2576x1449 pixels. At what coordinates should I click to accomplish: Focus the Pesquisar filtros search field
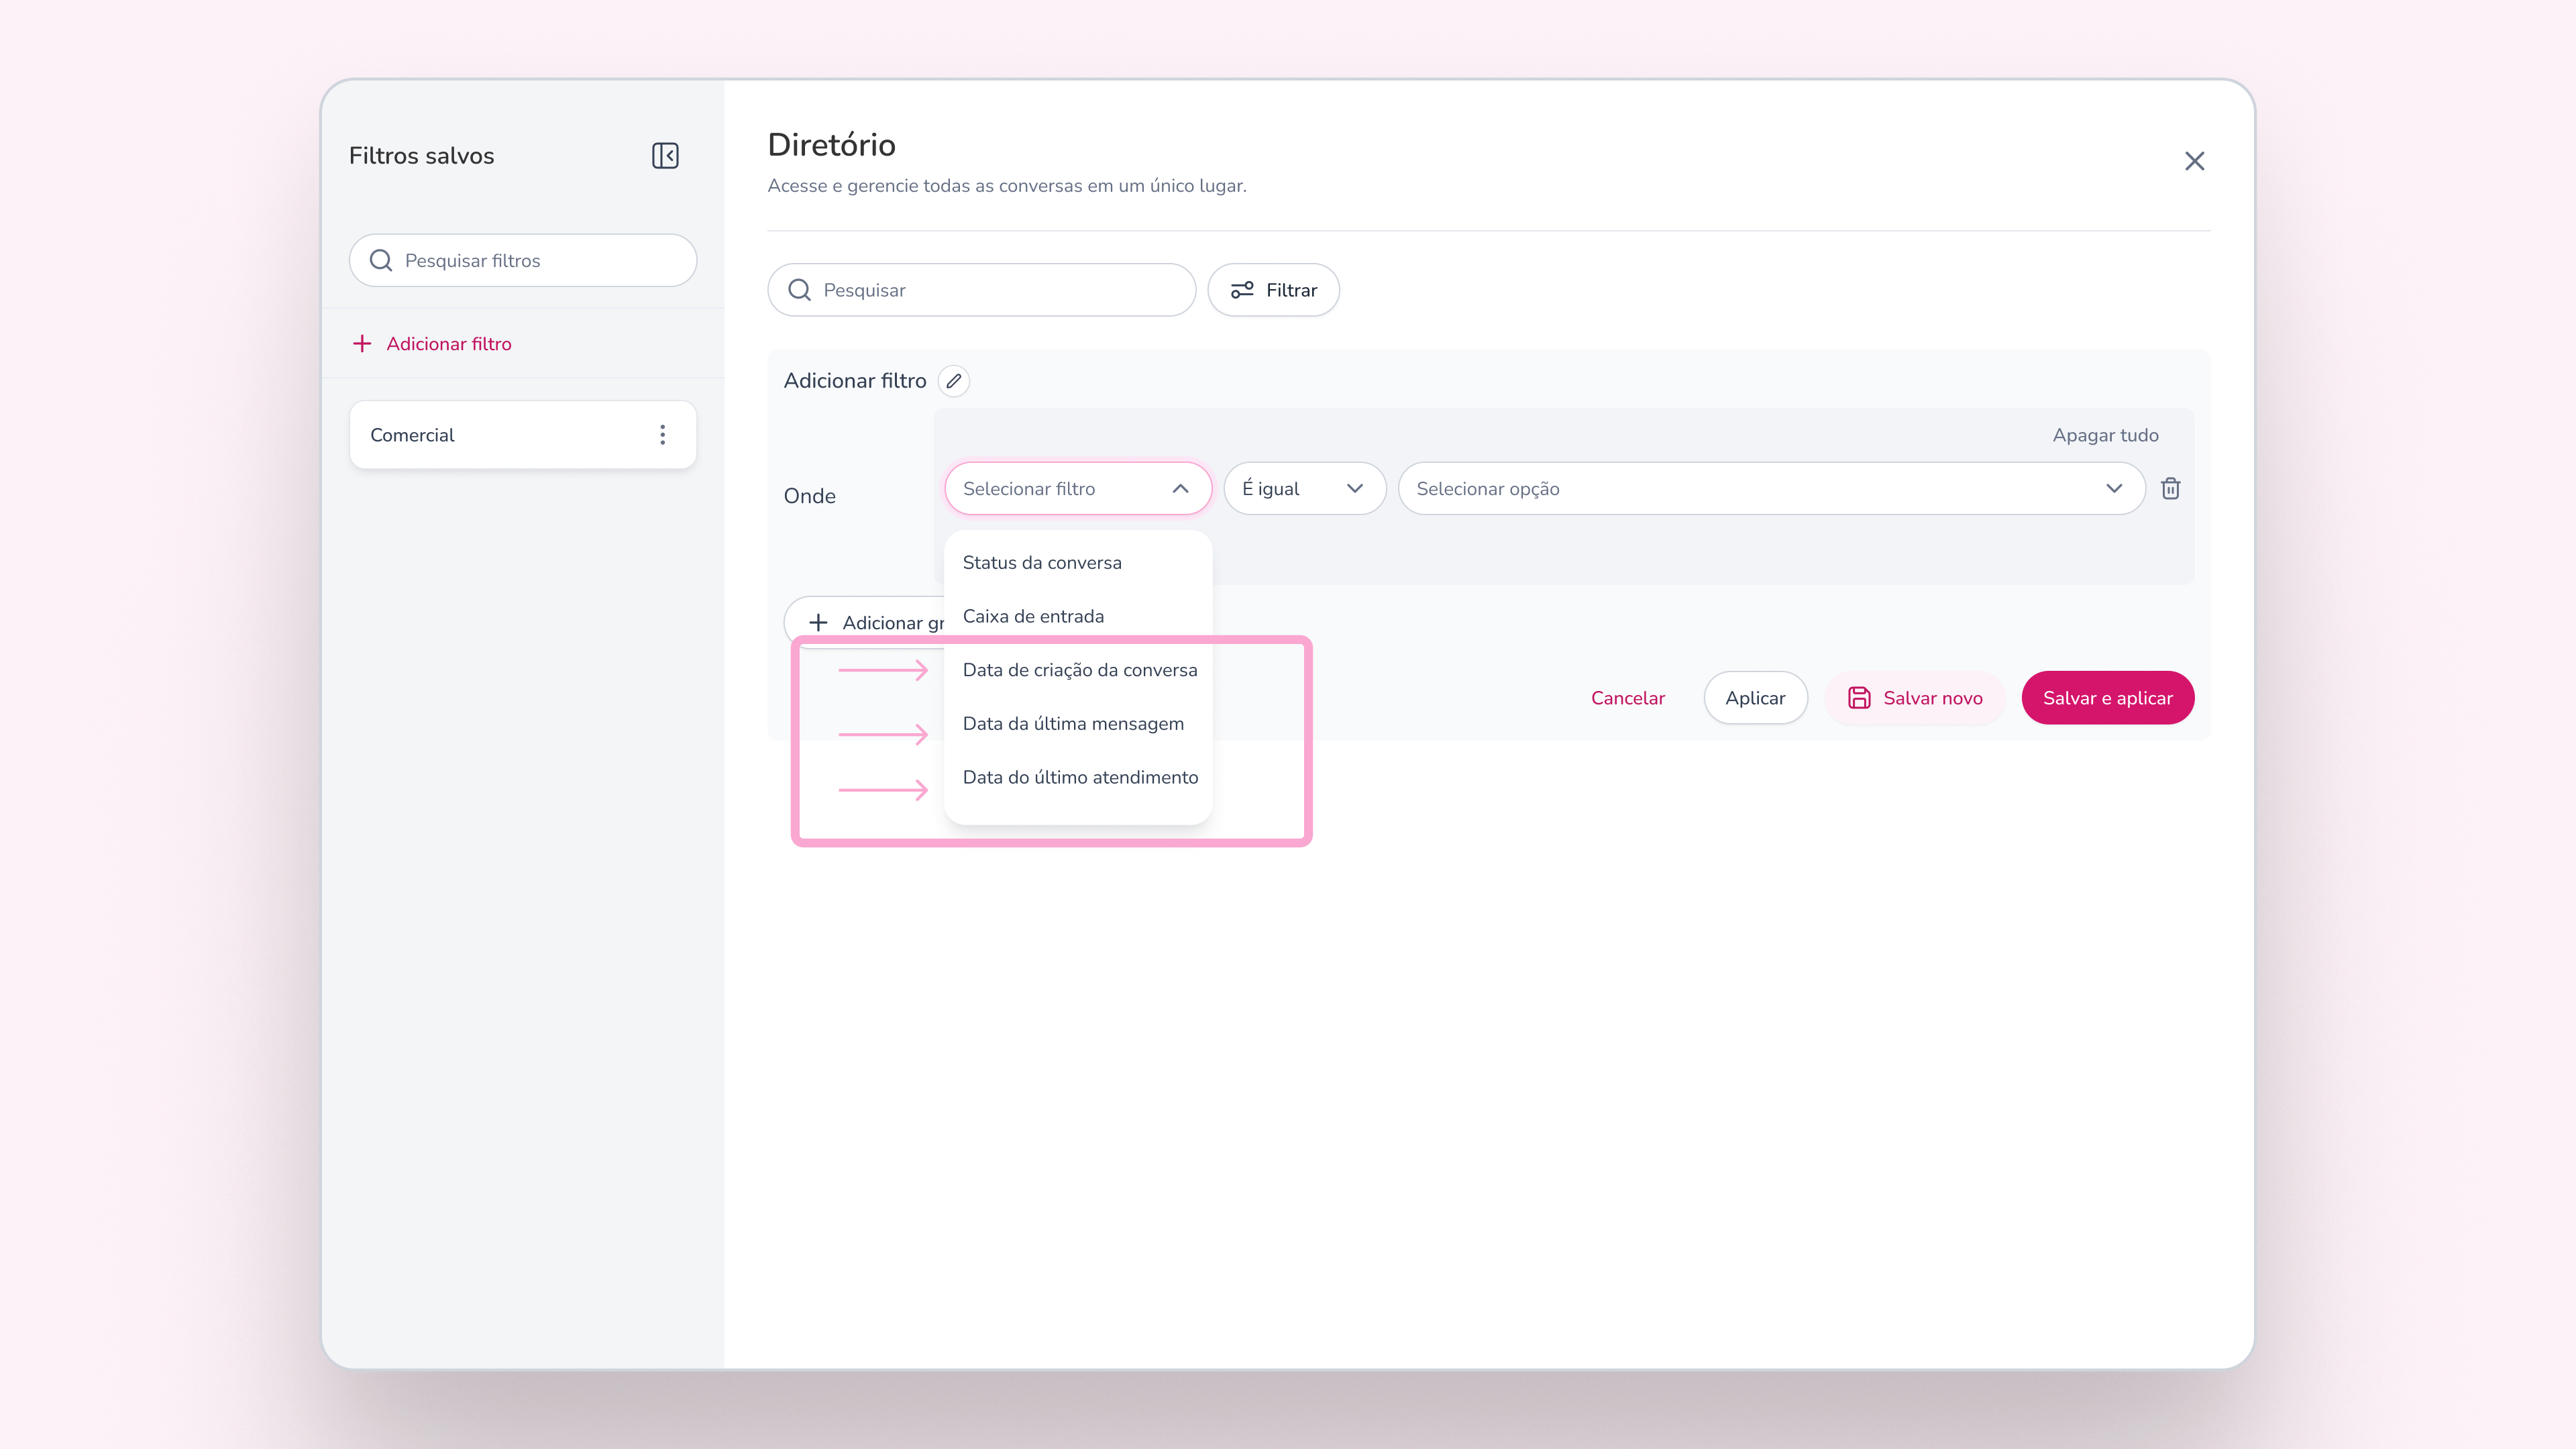(x=523, y=261)
